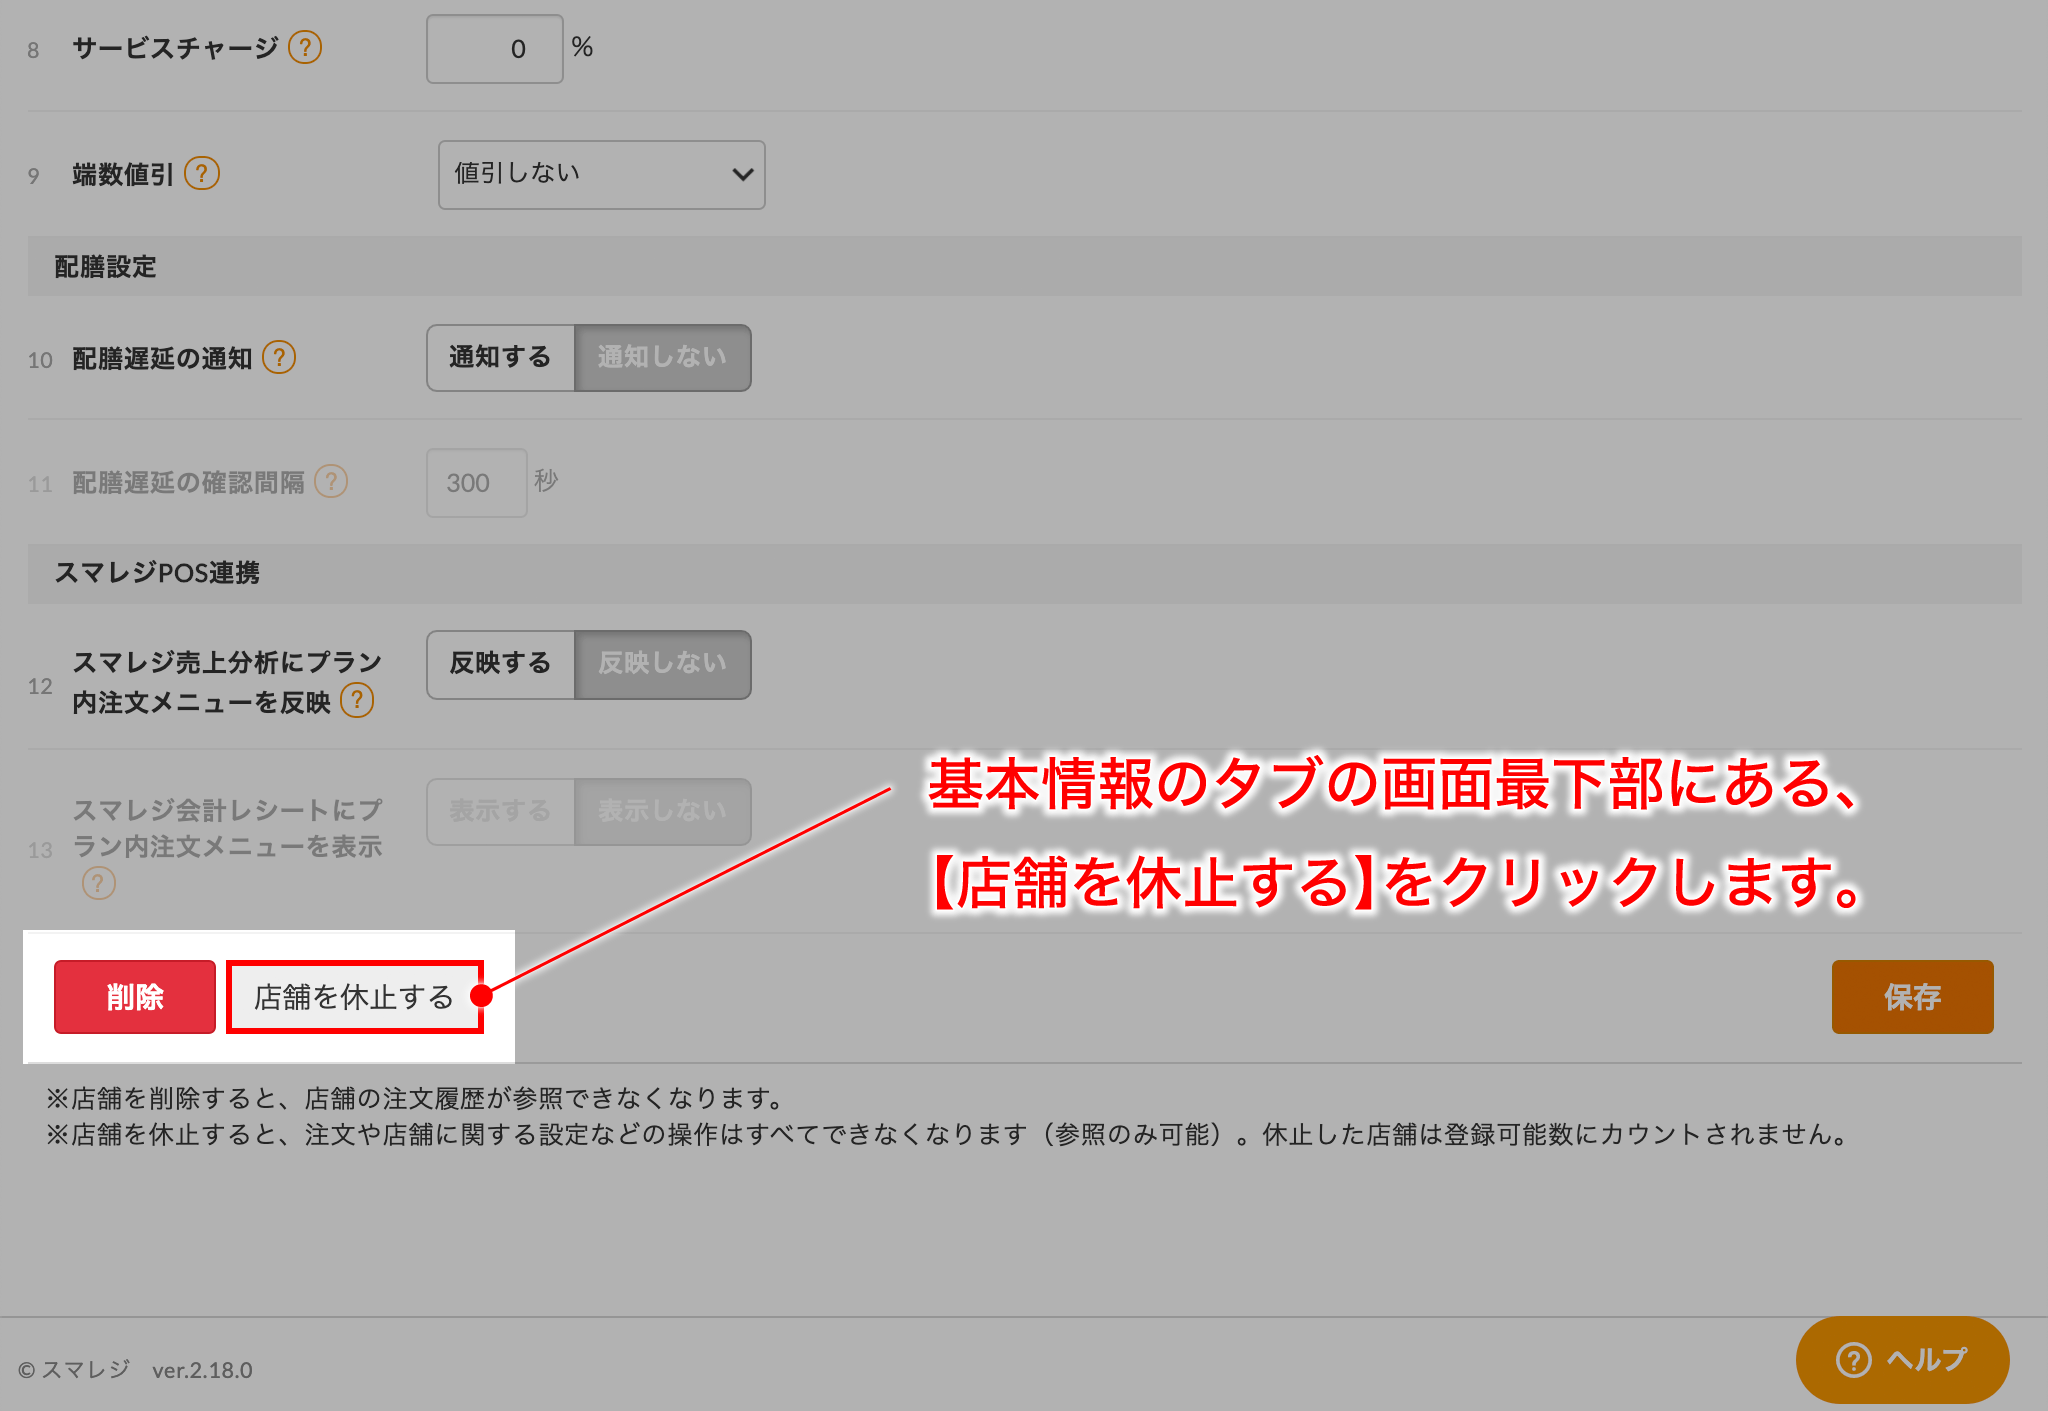Open the ヘルプ panel at bottom right
Viewport: 2048px width, 1411px height.
[x=1902, y=1359]
